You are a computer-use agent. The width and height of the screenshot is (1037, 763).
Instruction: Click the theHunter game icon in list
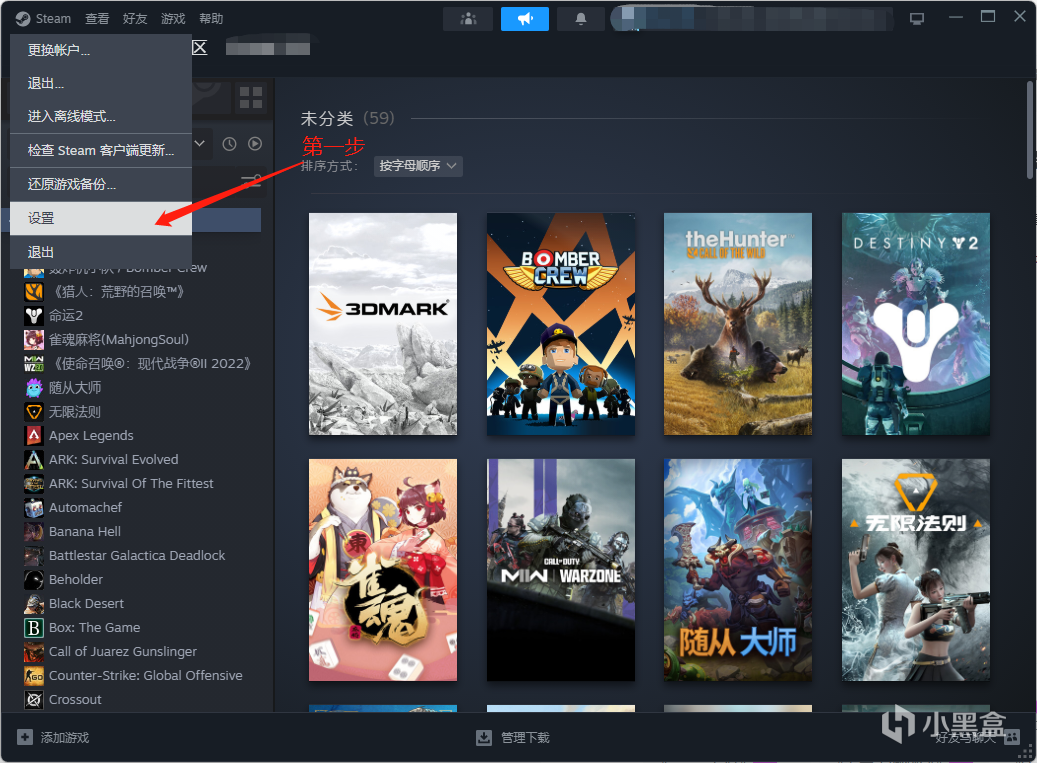tap(34, 291)
